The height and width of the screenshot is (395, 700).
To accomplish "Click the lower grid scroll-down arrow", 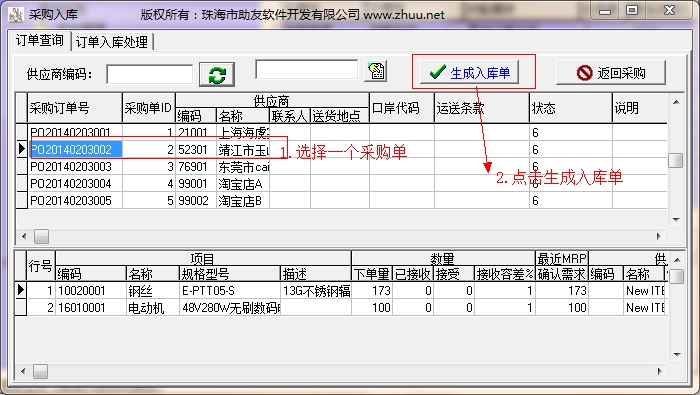I will point(677,354).
